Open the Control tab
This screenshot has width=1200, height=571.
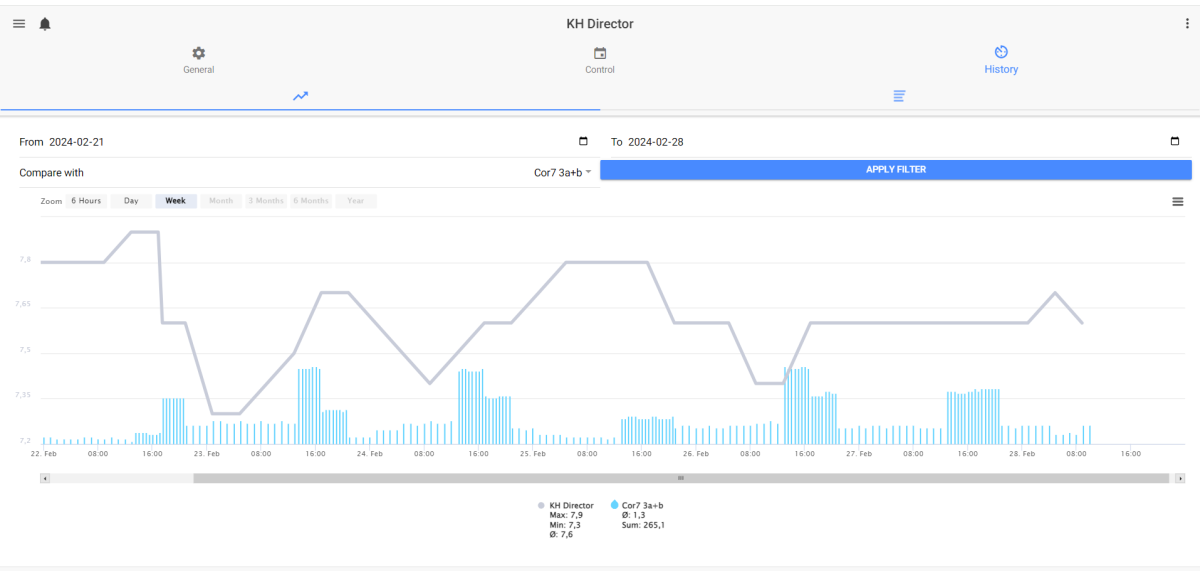pos(600,60)
